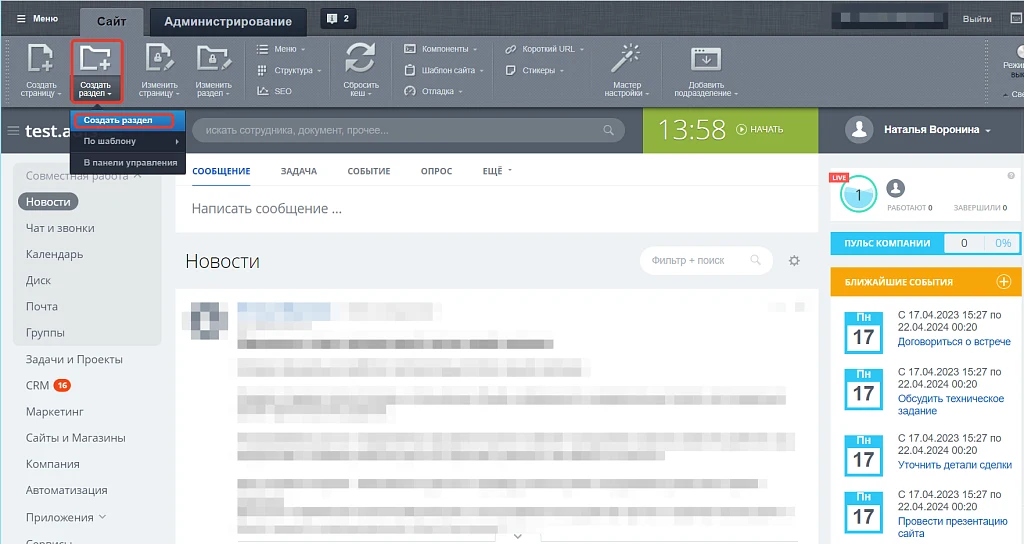Click the magnifier in Фильтр + поиск
The height and width of the screenshot is (544, 1024).
[756, 260]
